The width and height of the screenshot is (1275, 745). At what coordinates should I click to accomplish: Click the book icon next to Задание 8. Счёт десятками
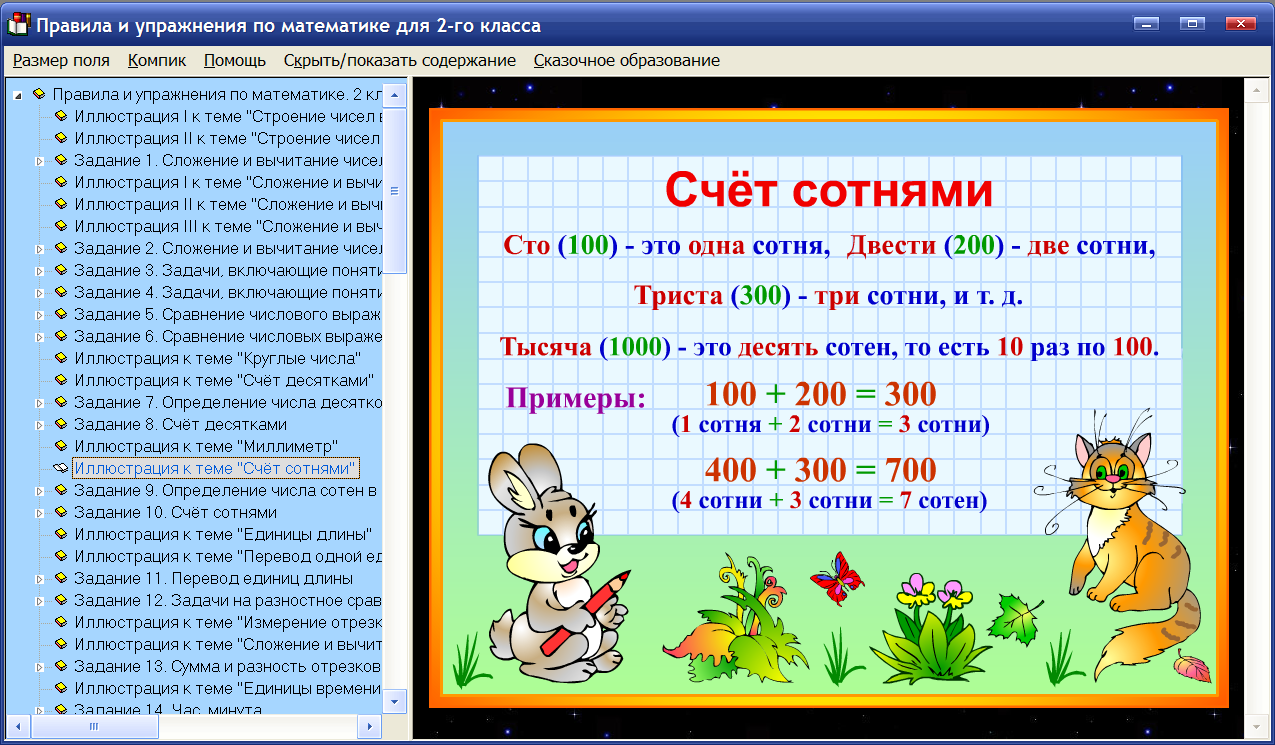coord(63,423)
